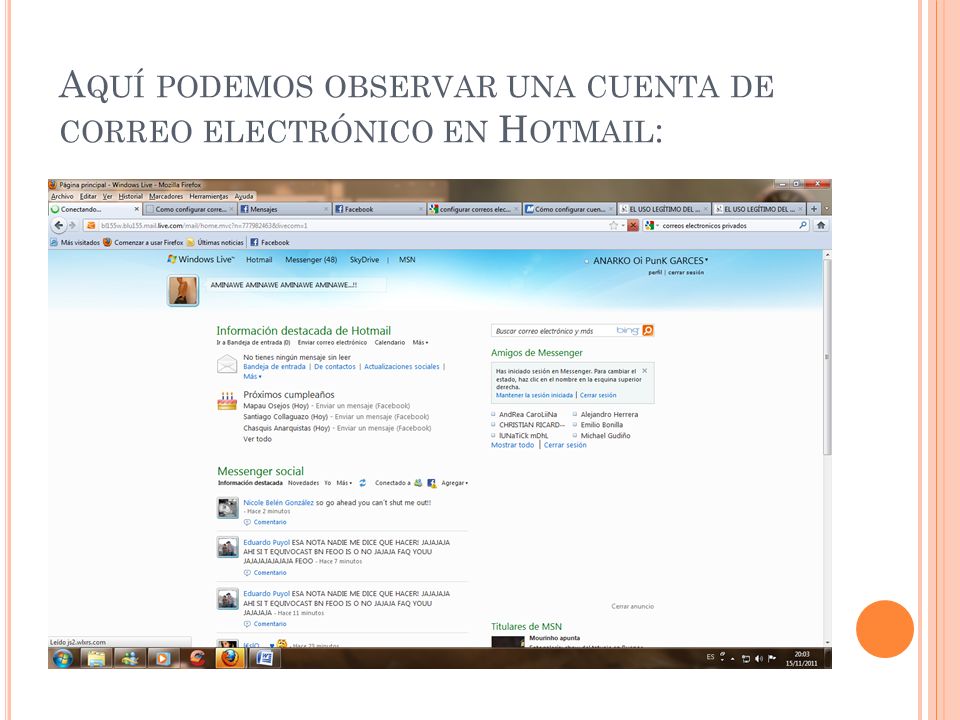Click the status square next to AndRea CaroLiiNa

tap(493, 414)
